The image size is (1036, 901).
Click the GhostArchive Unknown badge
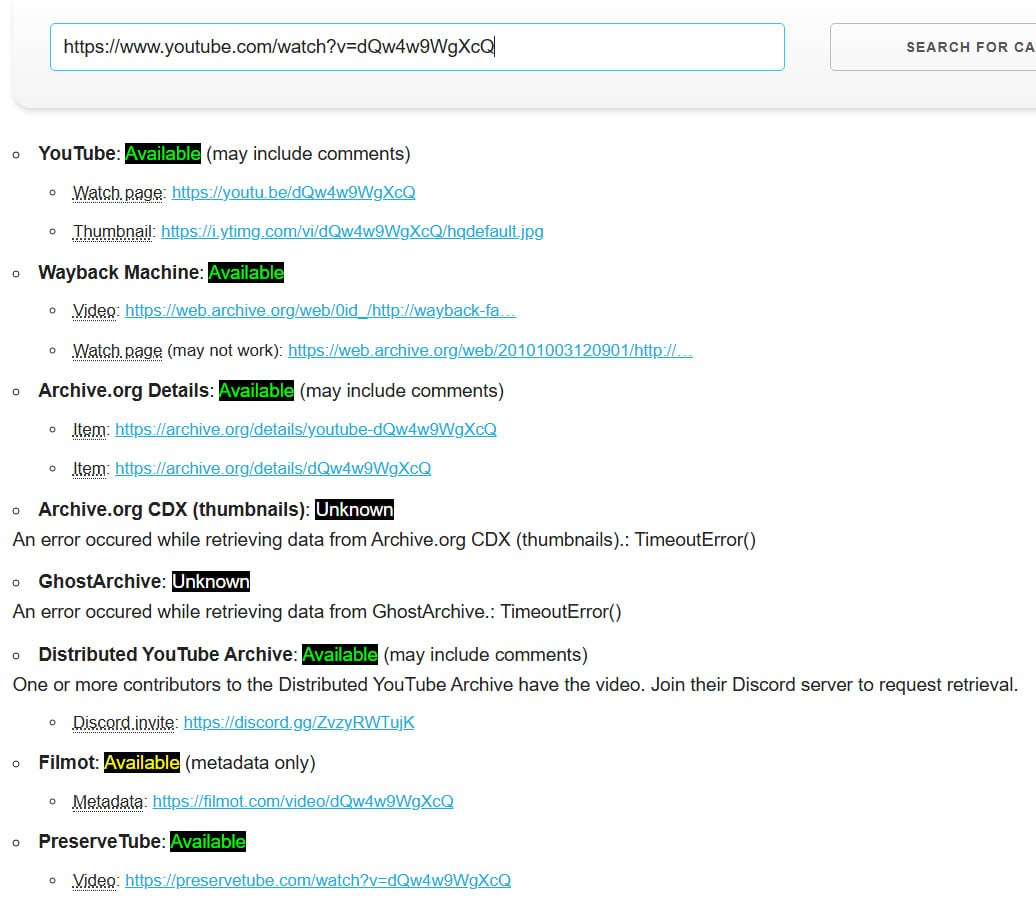[211, 581]
